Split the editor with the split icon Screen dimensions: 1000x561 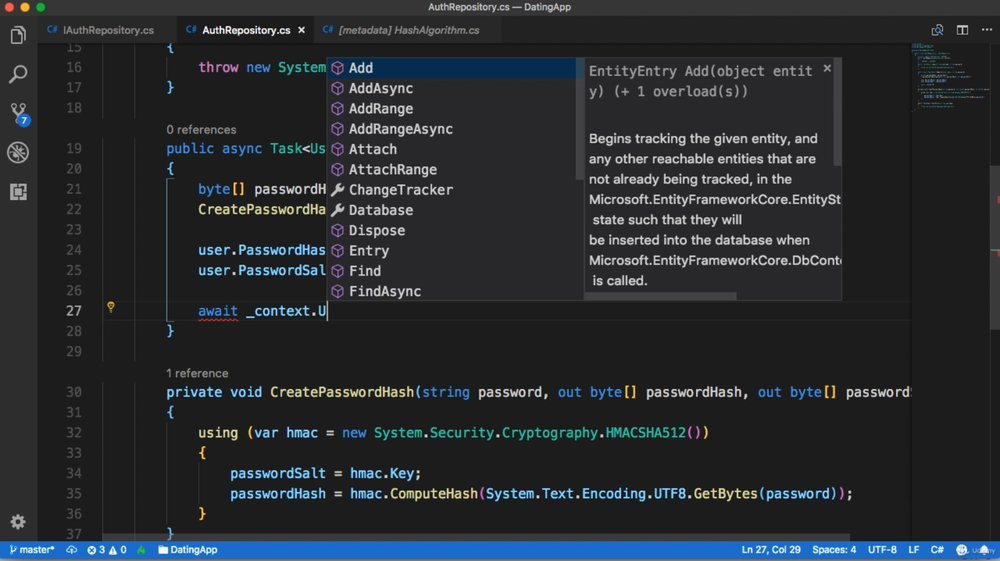click(962, 30)
